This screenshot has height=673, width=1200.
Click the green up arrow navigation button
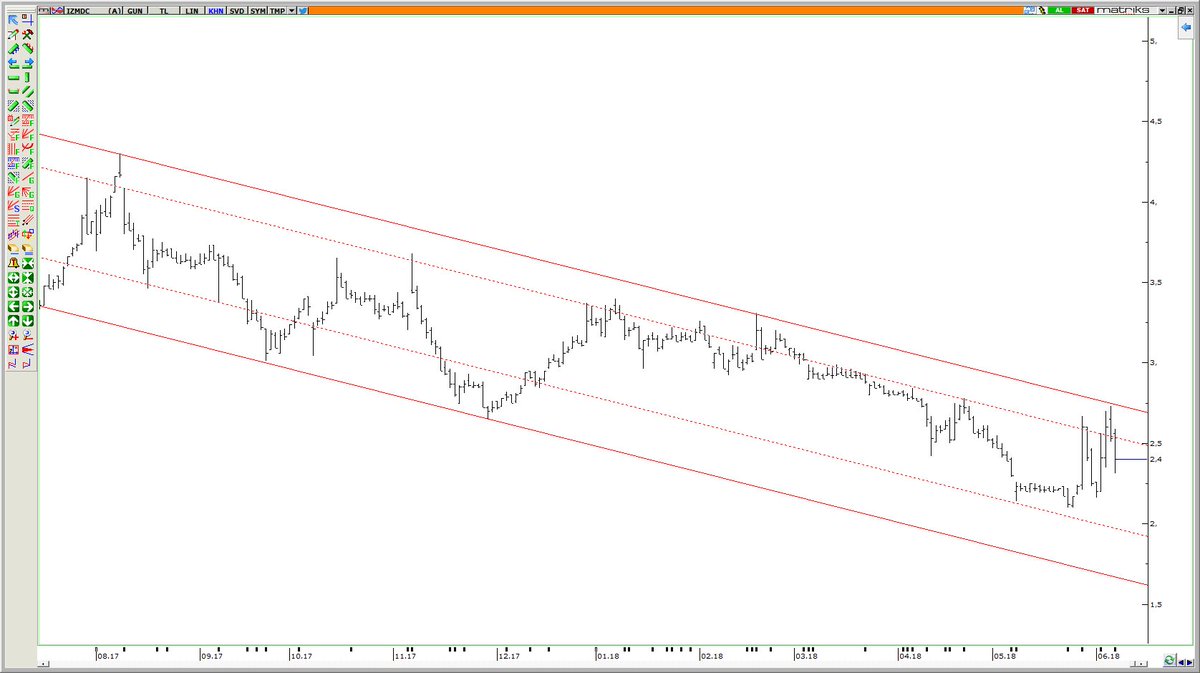pyautogui.click(x=13, y=319)
